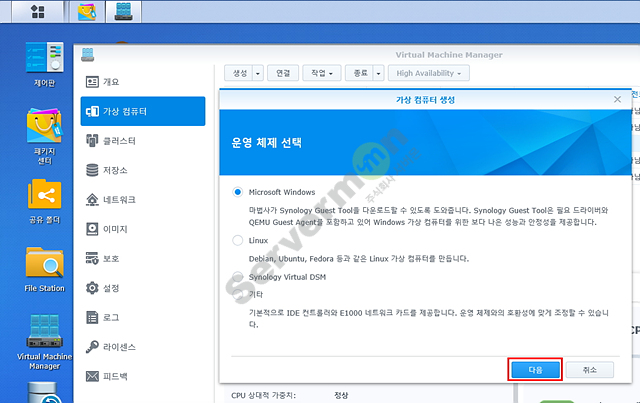Click the Synology Virtual DSM label text
Image resolution: width=640 pixels, height=403 pixels.
[287, 277]
